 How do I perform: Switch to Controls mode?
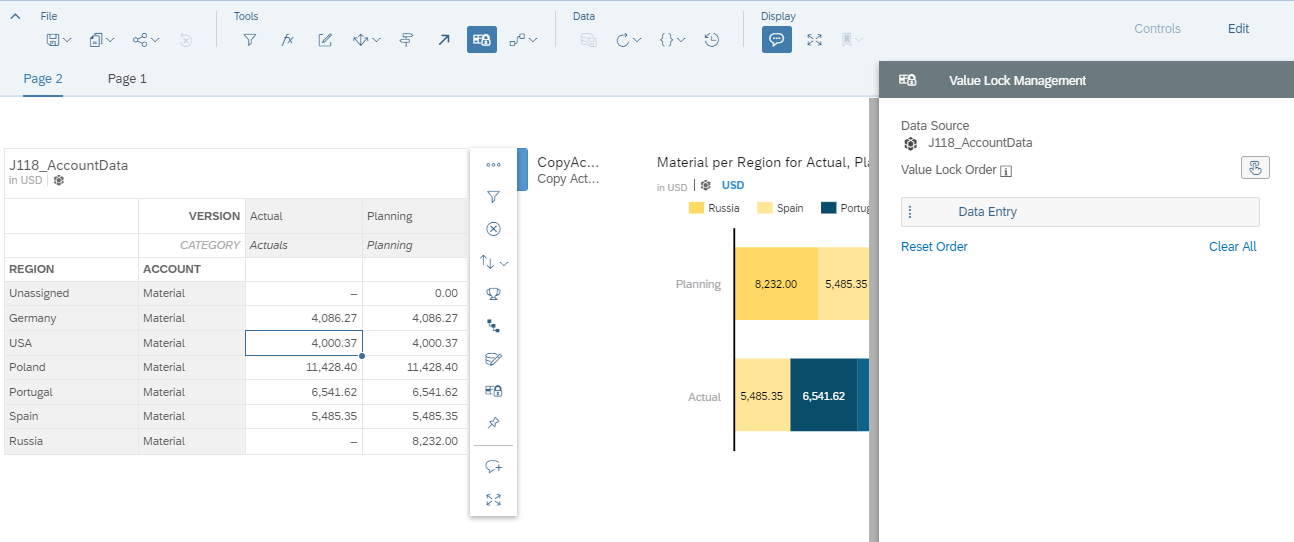pyautogui.click(x=1157, y=29)
